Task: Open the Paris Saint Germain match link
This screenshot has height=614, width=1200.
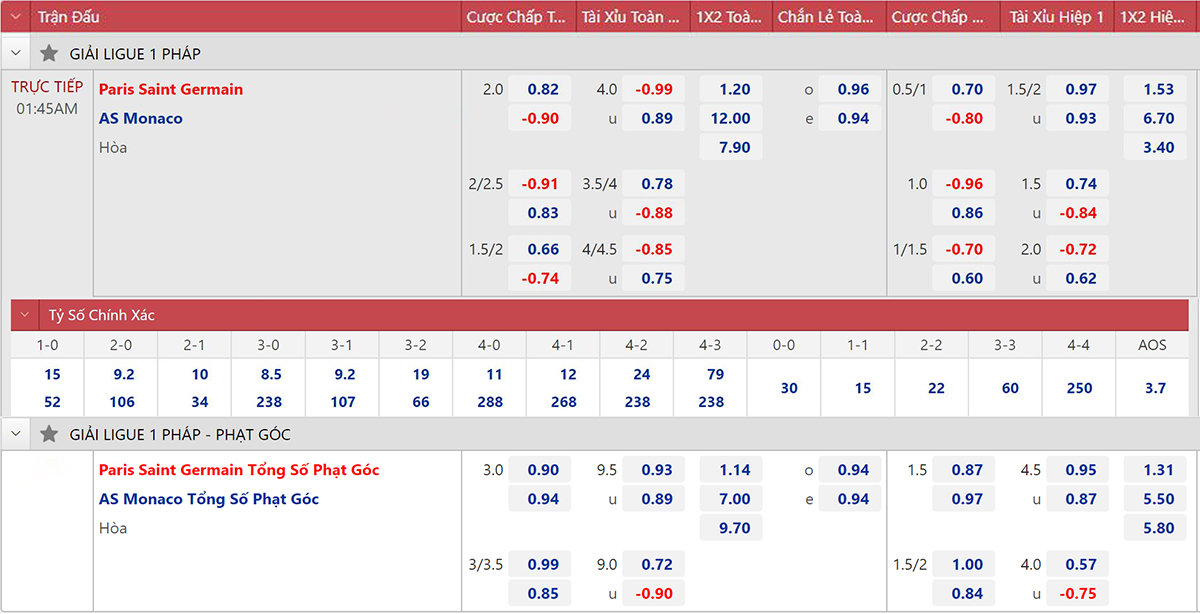Action: [171, 89]
